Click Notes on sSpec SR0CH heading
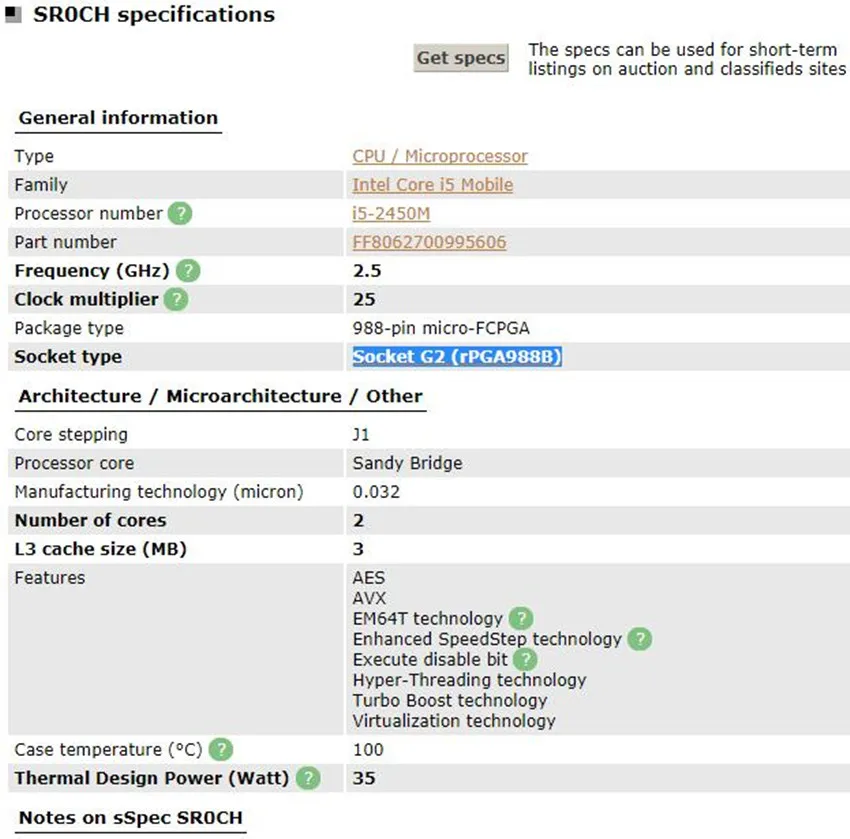 pos(131,817)
